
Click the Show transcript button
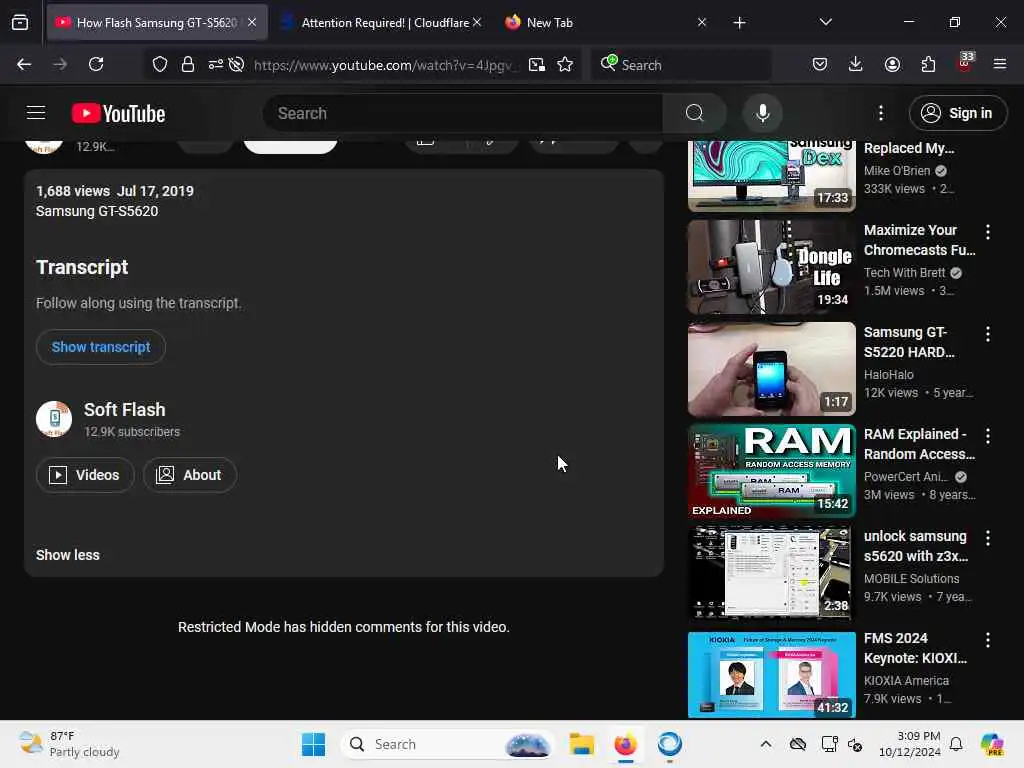(101, 347)
